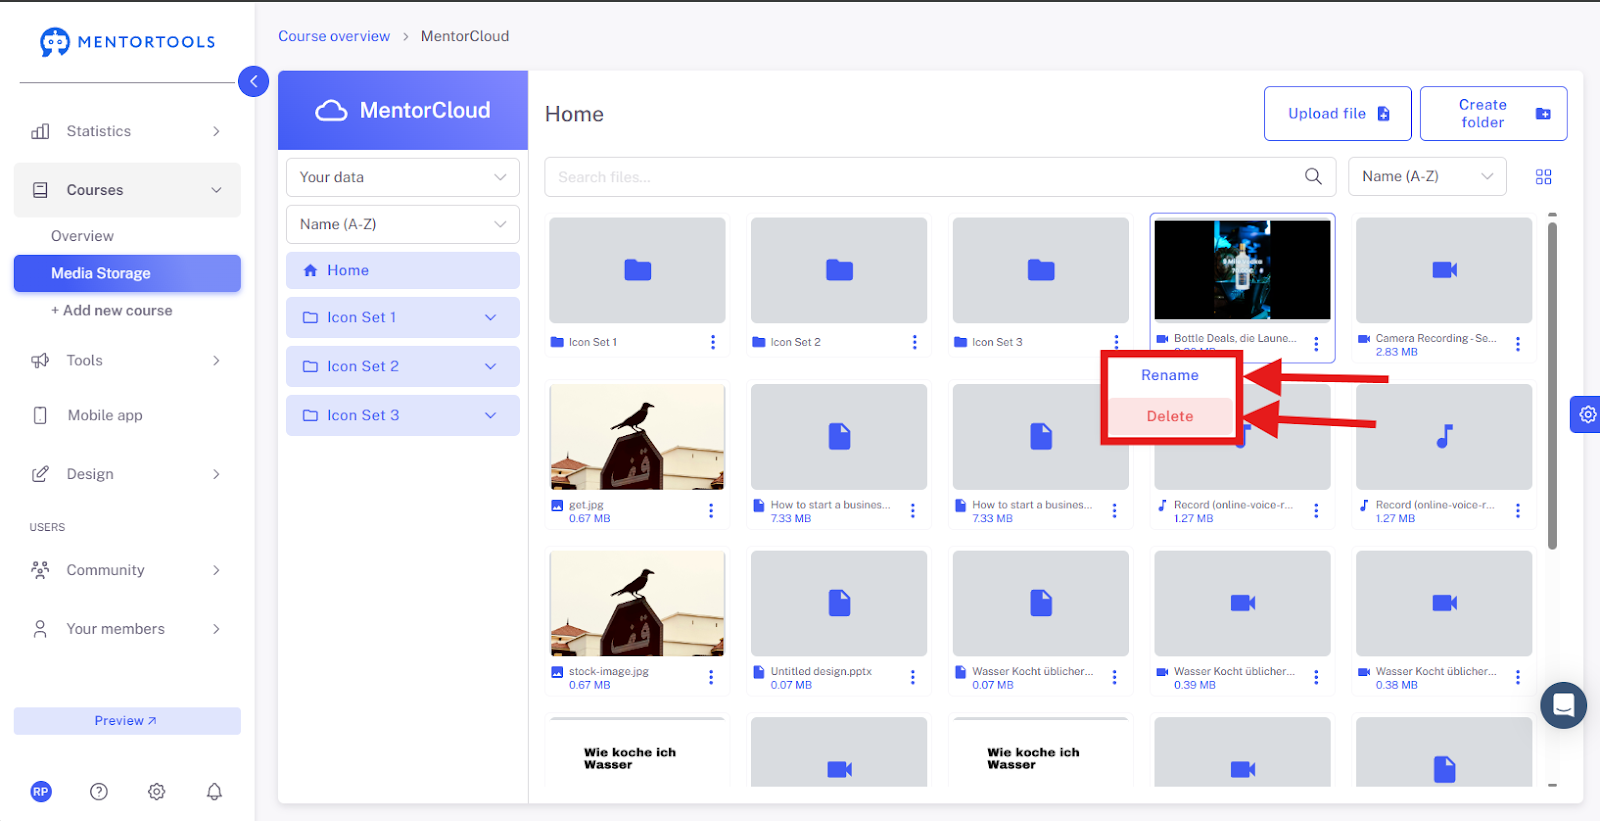This screenshot has width=1600, height=821.
Task: Open the Icon Set 3 folder thumbnail
Action: coord(1041,270)
